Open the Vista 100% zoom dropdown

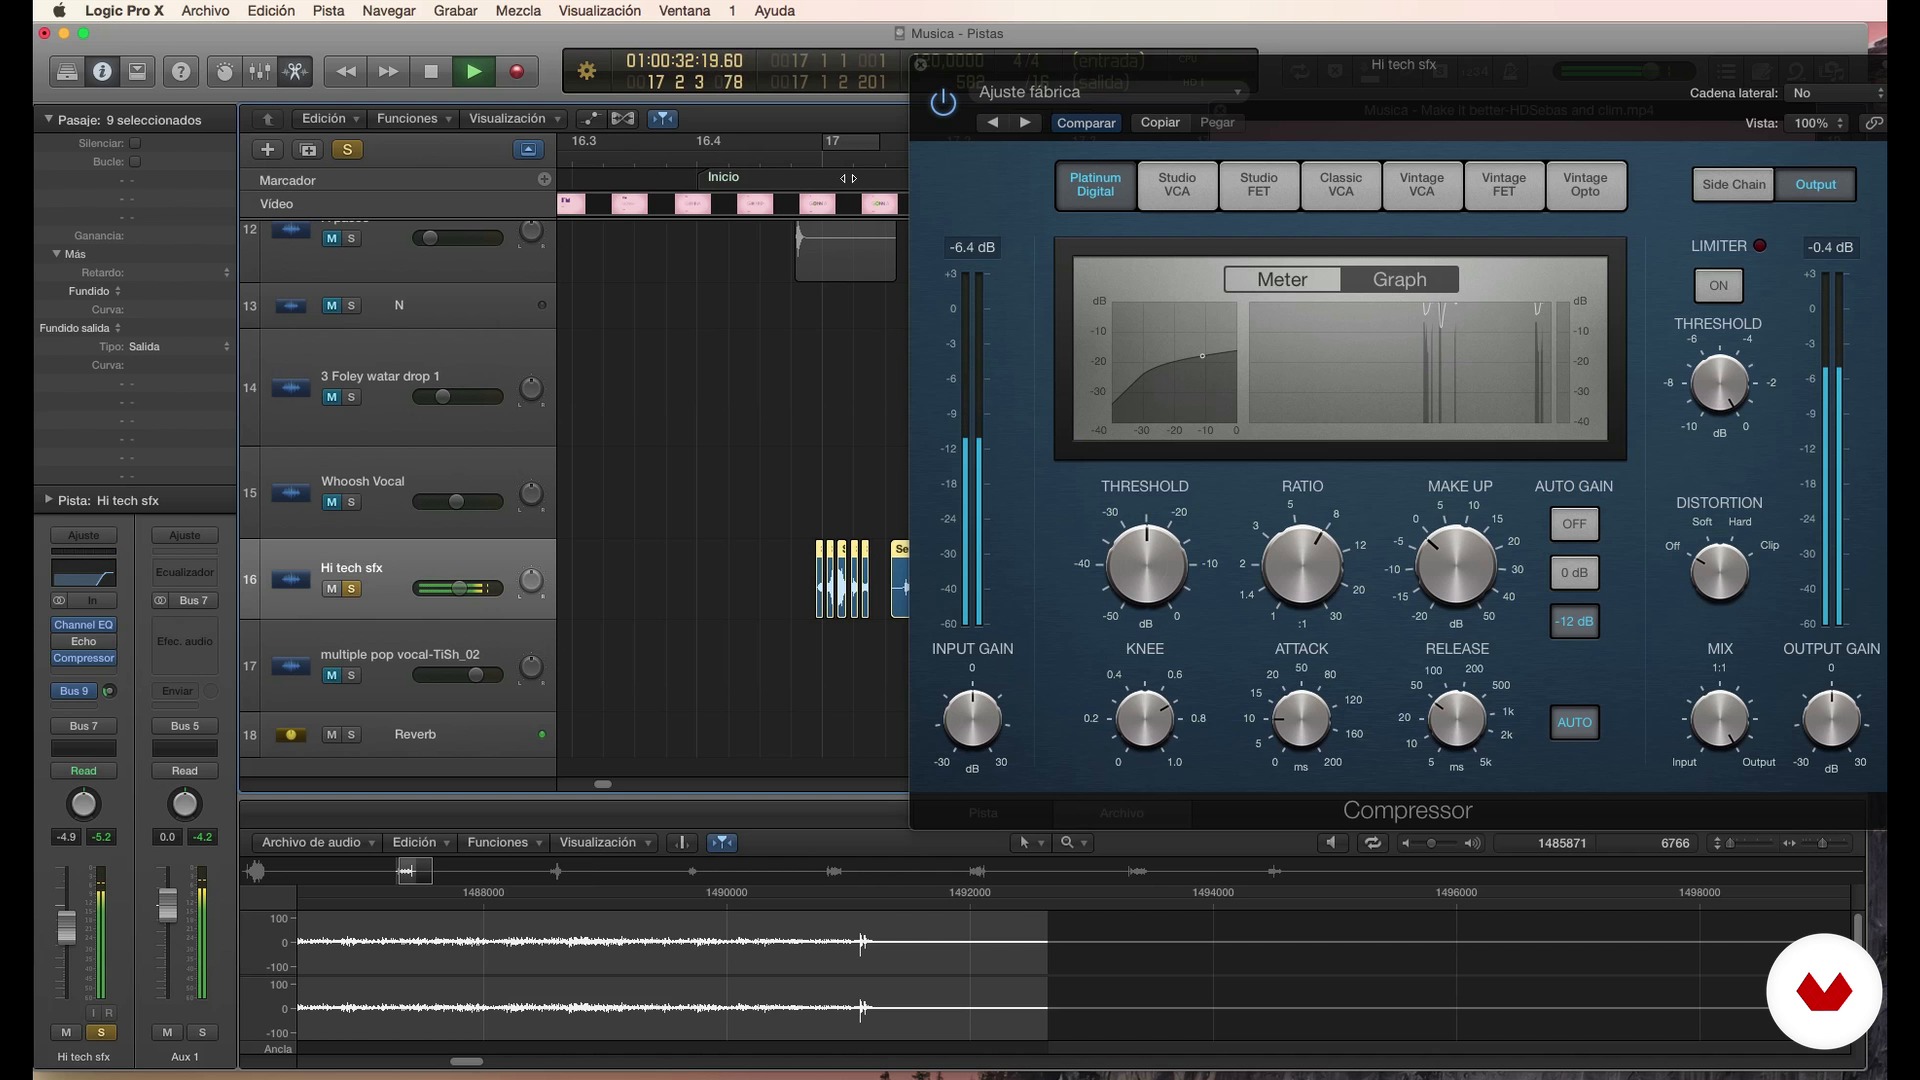pos(1819,123)
